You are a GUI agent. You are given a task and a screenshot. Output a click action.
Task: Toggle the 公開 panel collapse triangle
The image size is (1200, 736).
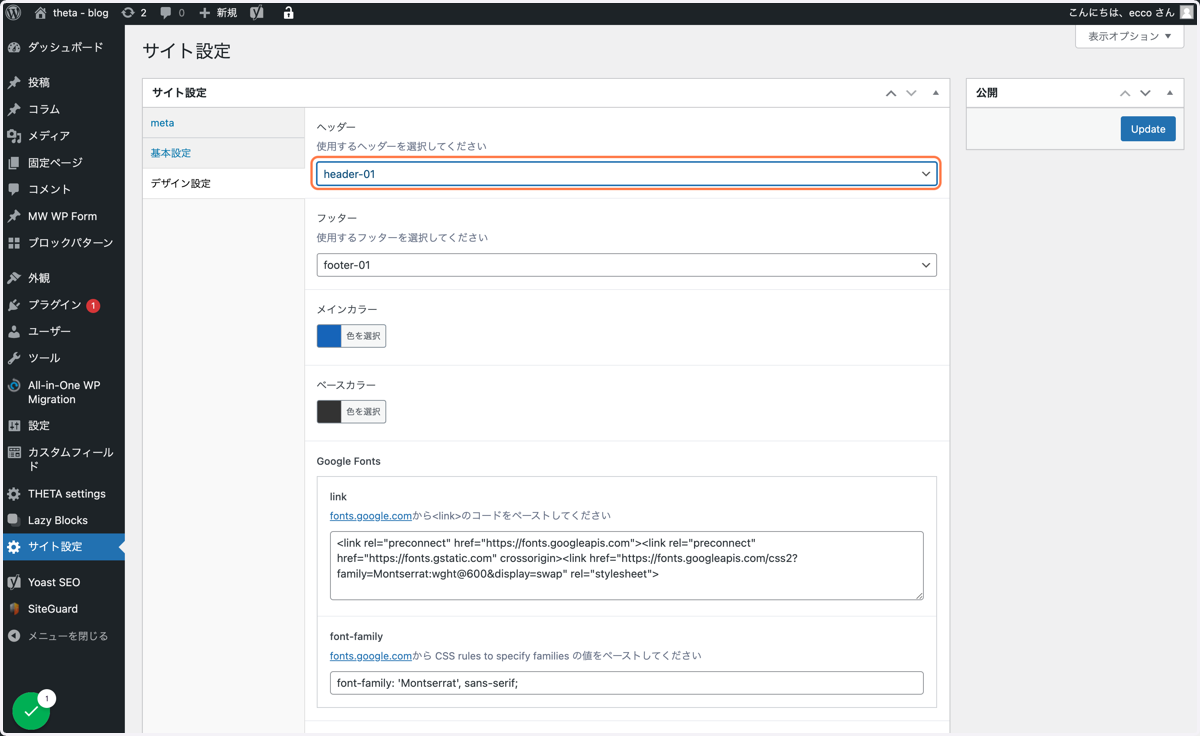click(1169, 93)
